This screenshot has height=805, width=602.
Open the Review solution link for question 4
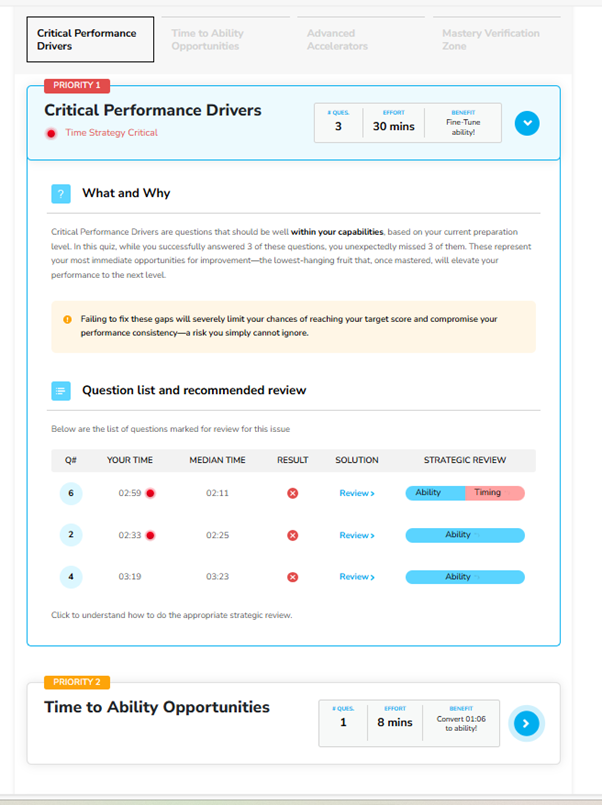[357, 577]
